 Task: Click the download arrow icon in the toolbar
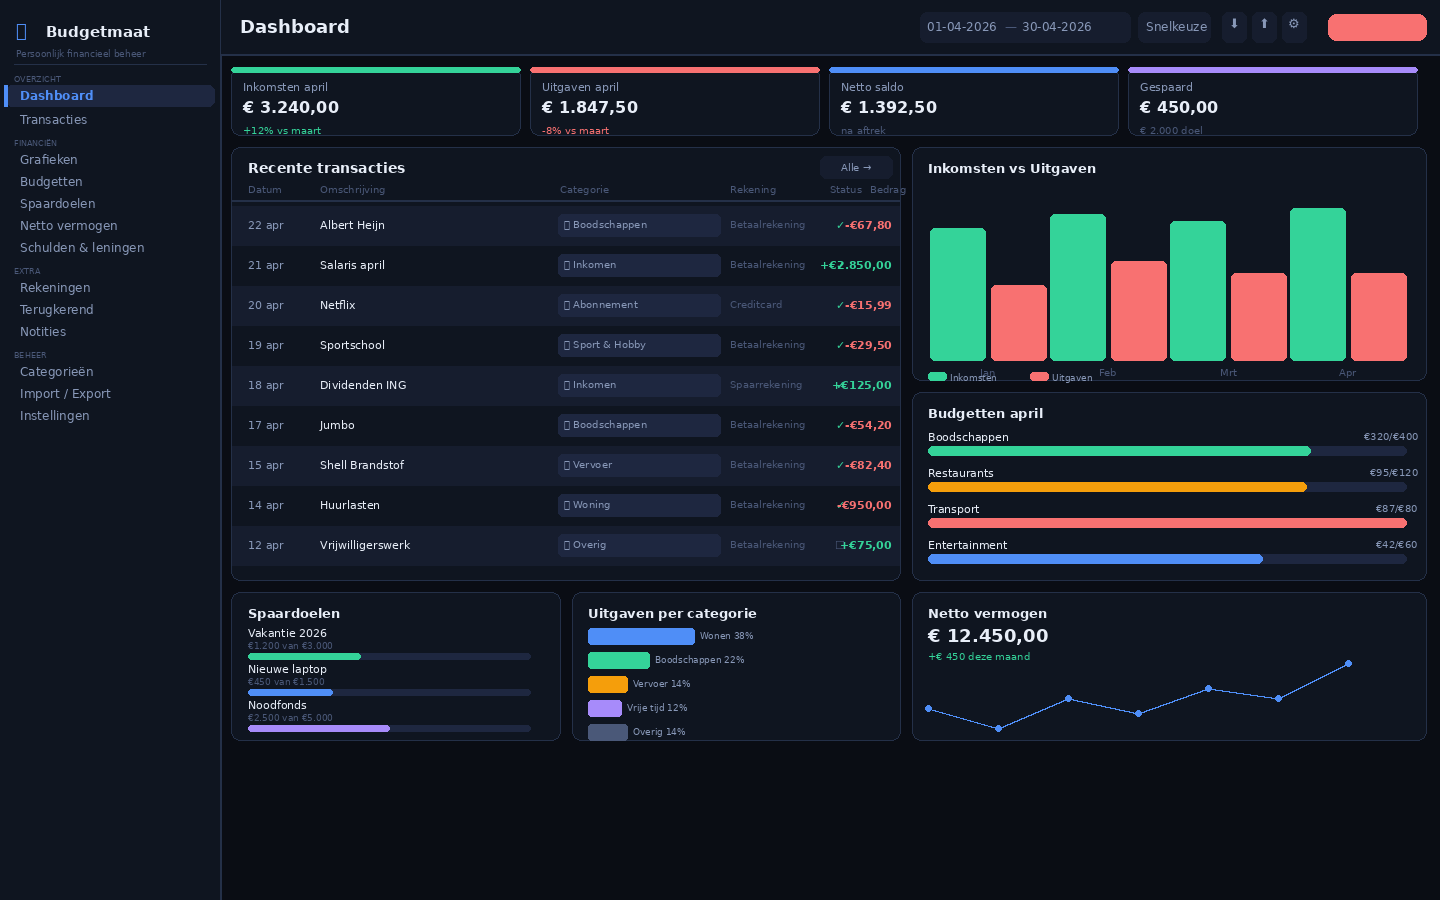coord(1234,27)
